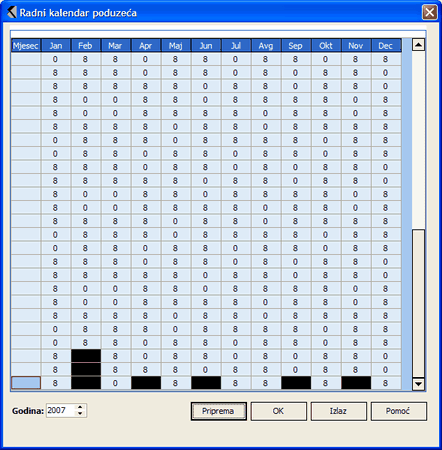Viewport: 442px width, 450px height.
Task: Open help with the Pomoć button
Action: (x=399, y=411)
